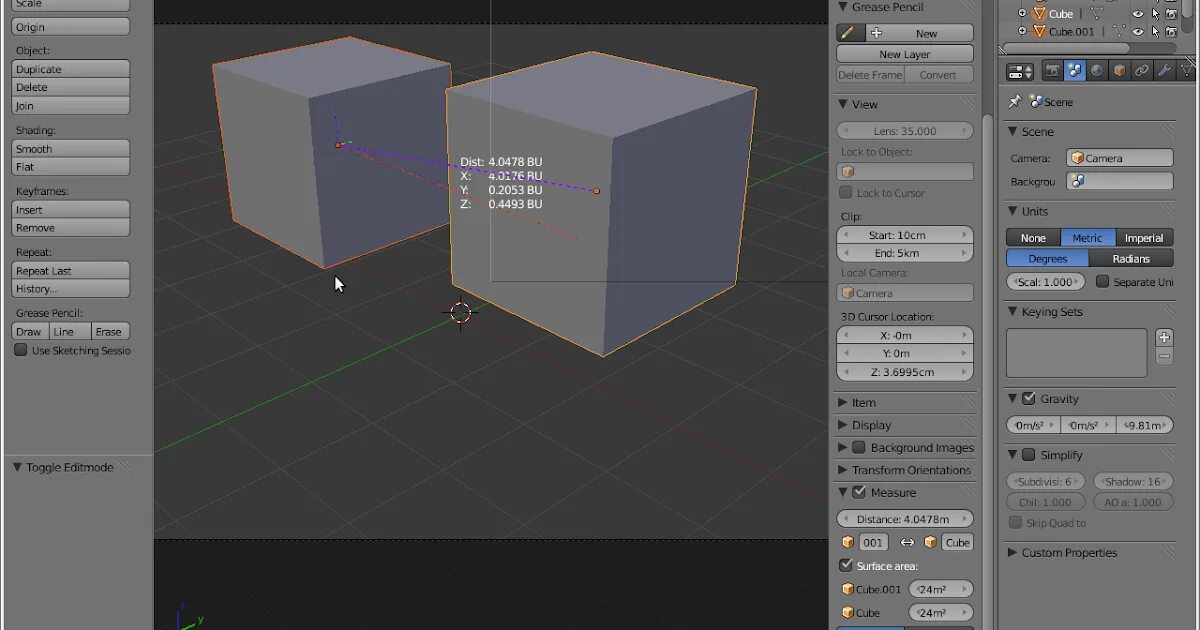Open the Camera dropdown in Scene panel
Image resolution: width=1200 pixels, height=630 pixels.
1119,158
